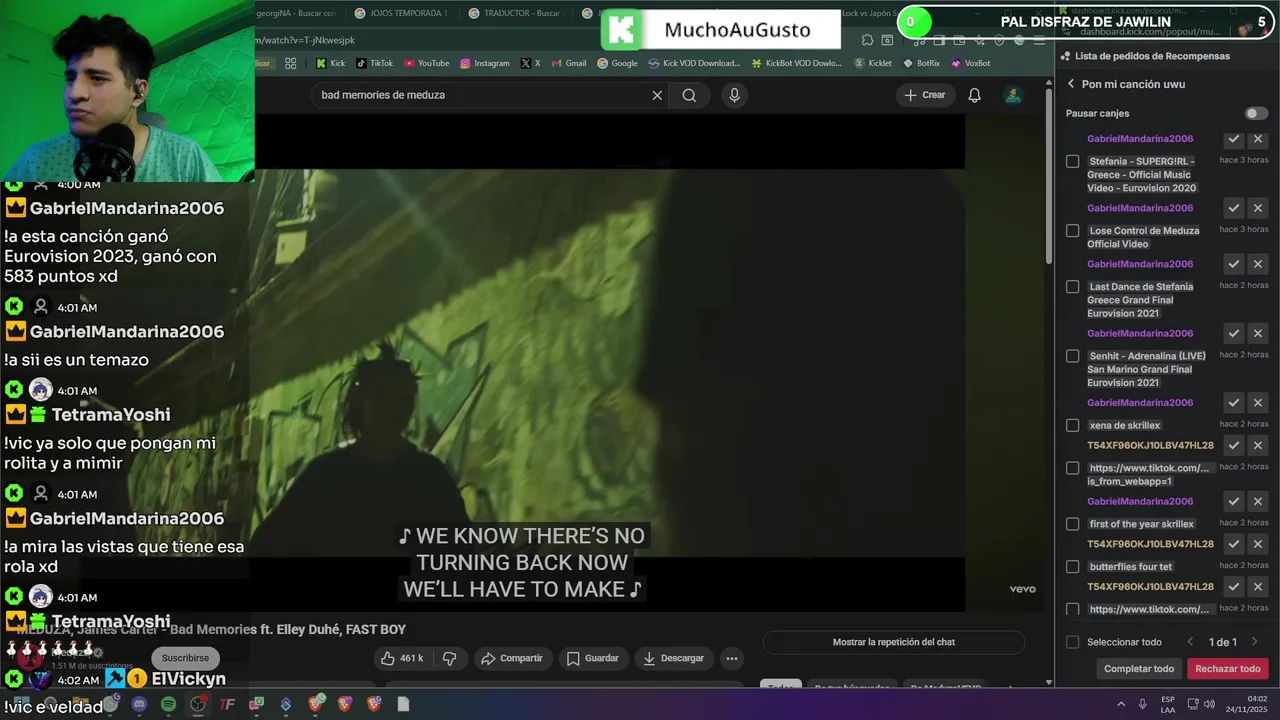Go to previous page of reward requests
1280x720 pixels.
point(1190,642)
